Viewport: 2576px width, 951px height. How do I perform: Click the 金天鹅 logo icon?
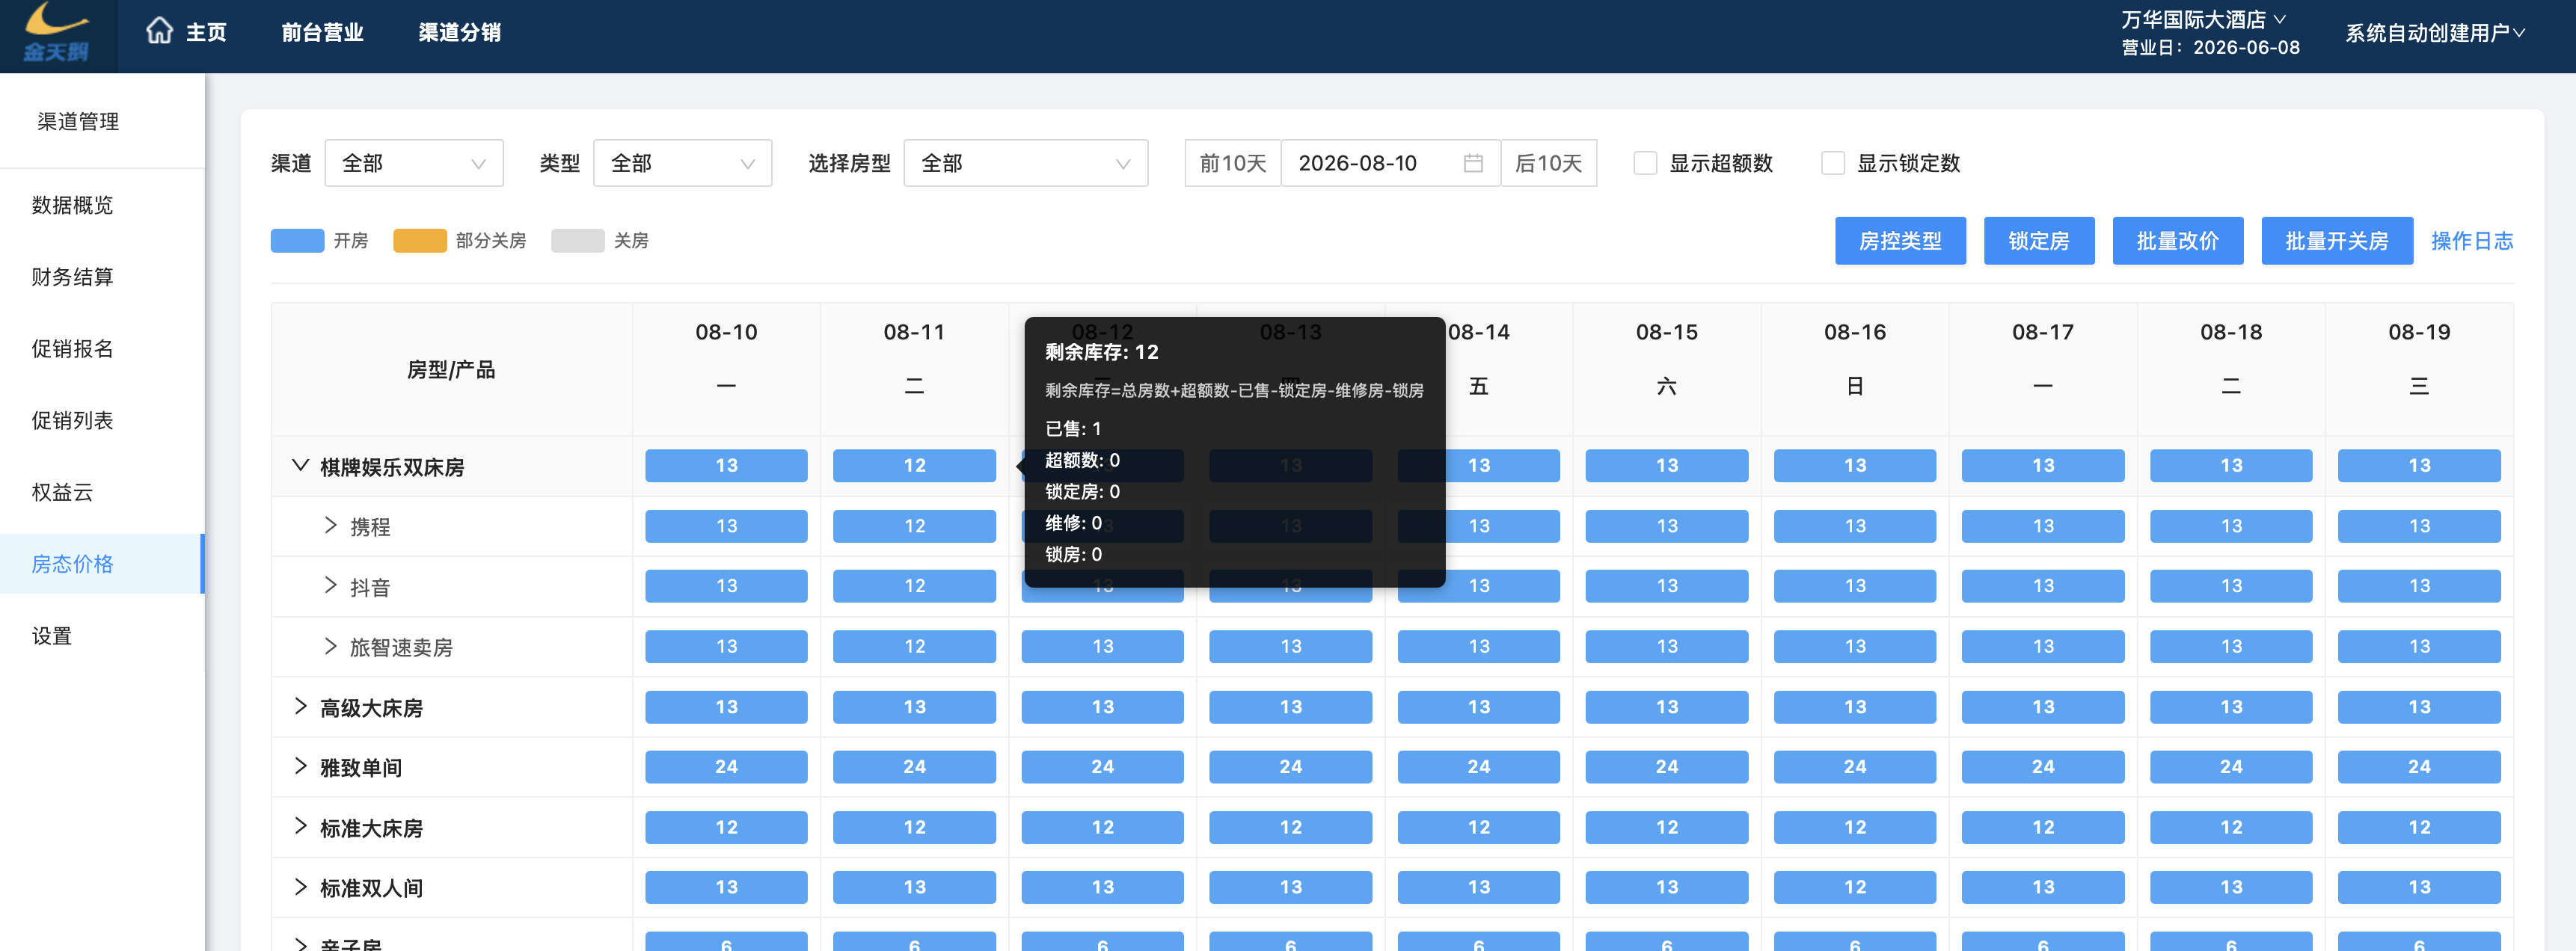coord(57,33)
